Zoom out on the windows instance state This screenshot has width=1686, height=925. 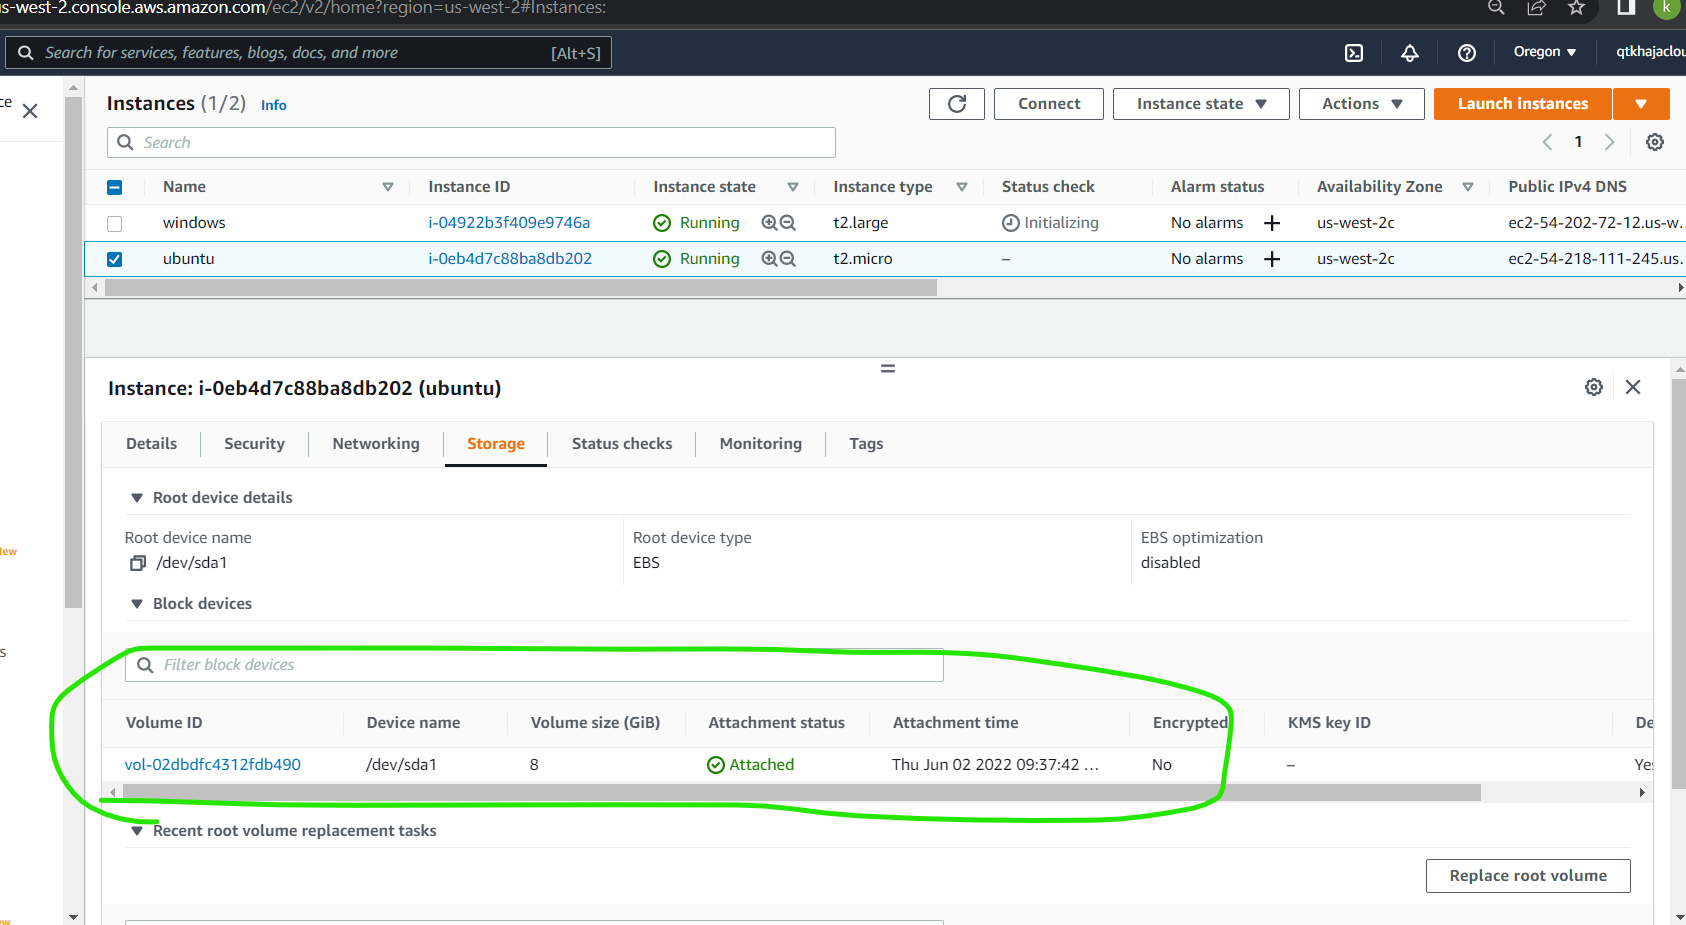point(788,223)
